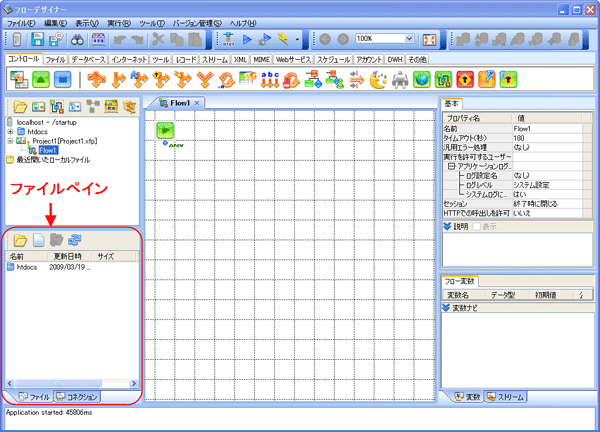The height and width of the screenshot is (432, 600).
Task: Click the open folder icon in file pane
Action: click(20, 240)
